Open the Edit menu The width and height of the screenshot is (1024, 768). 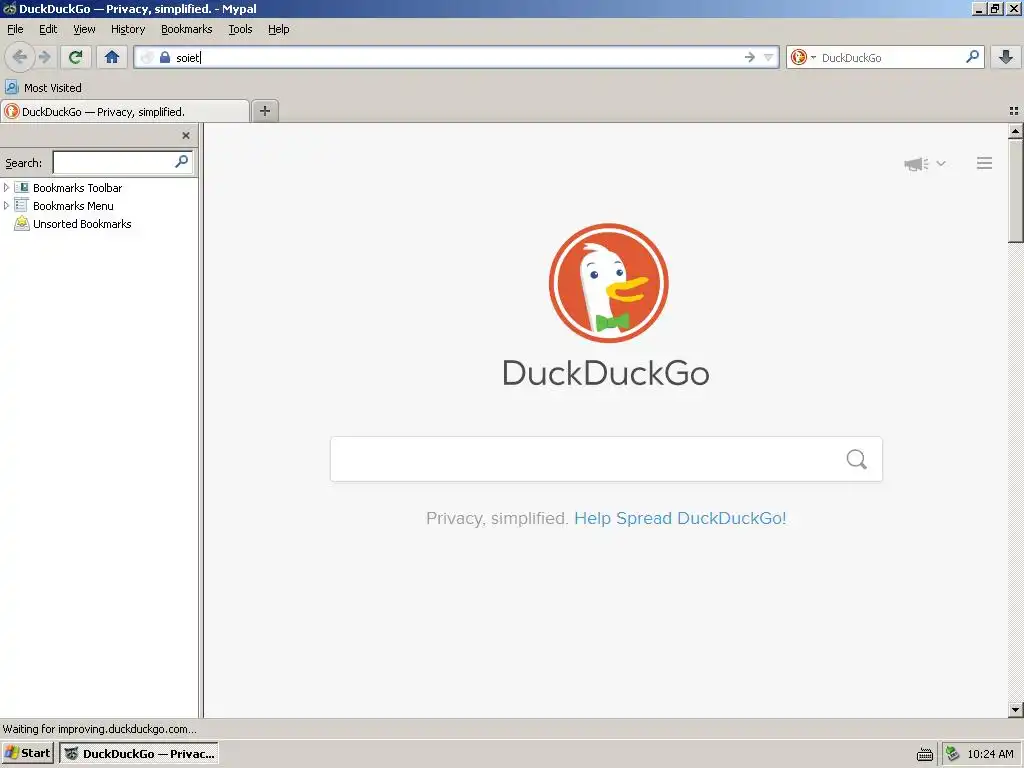48,29
